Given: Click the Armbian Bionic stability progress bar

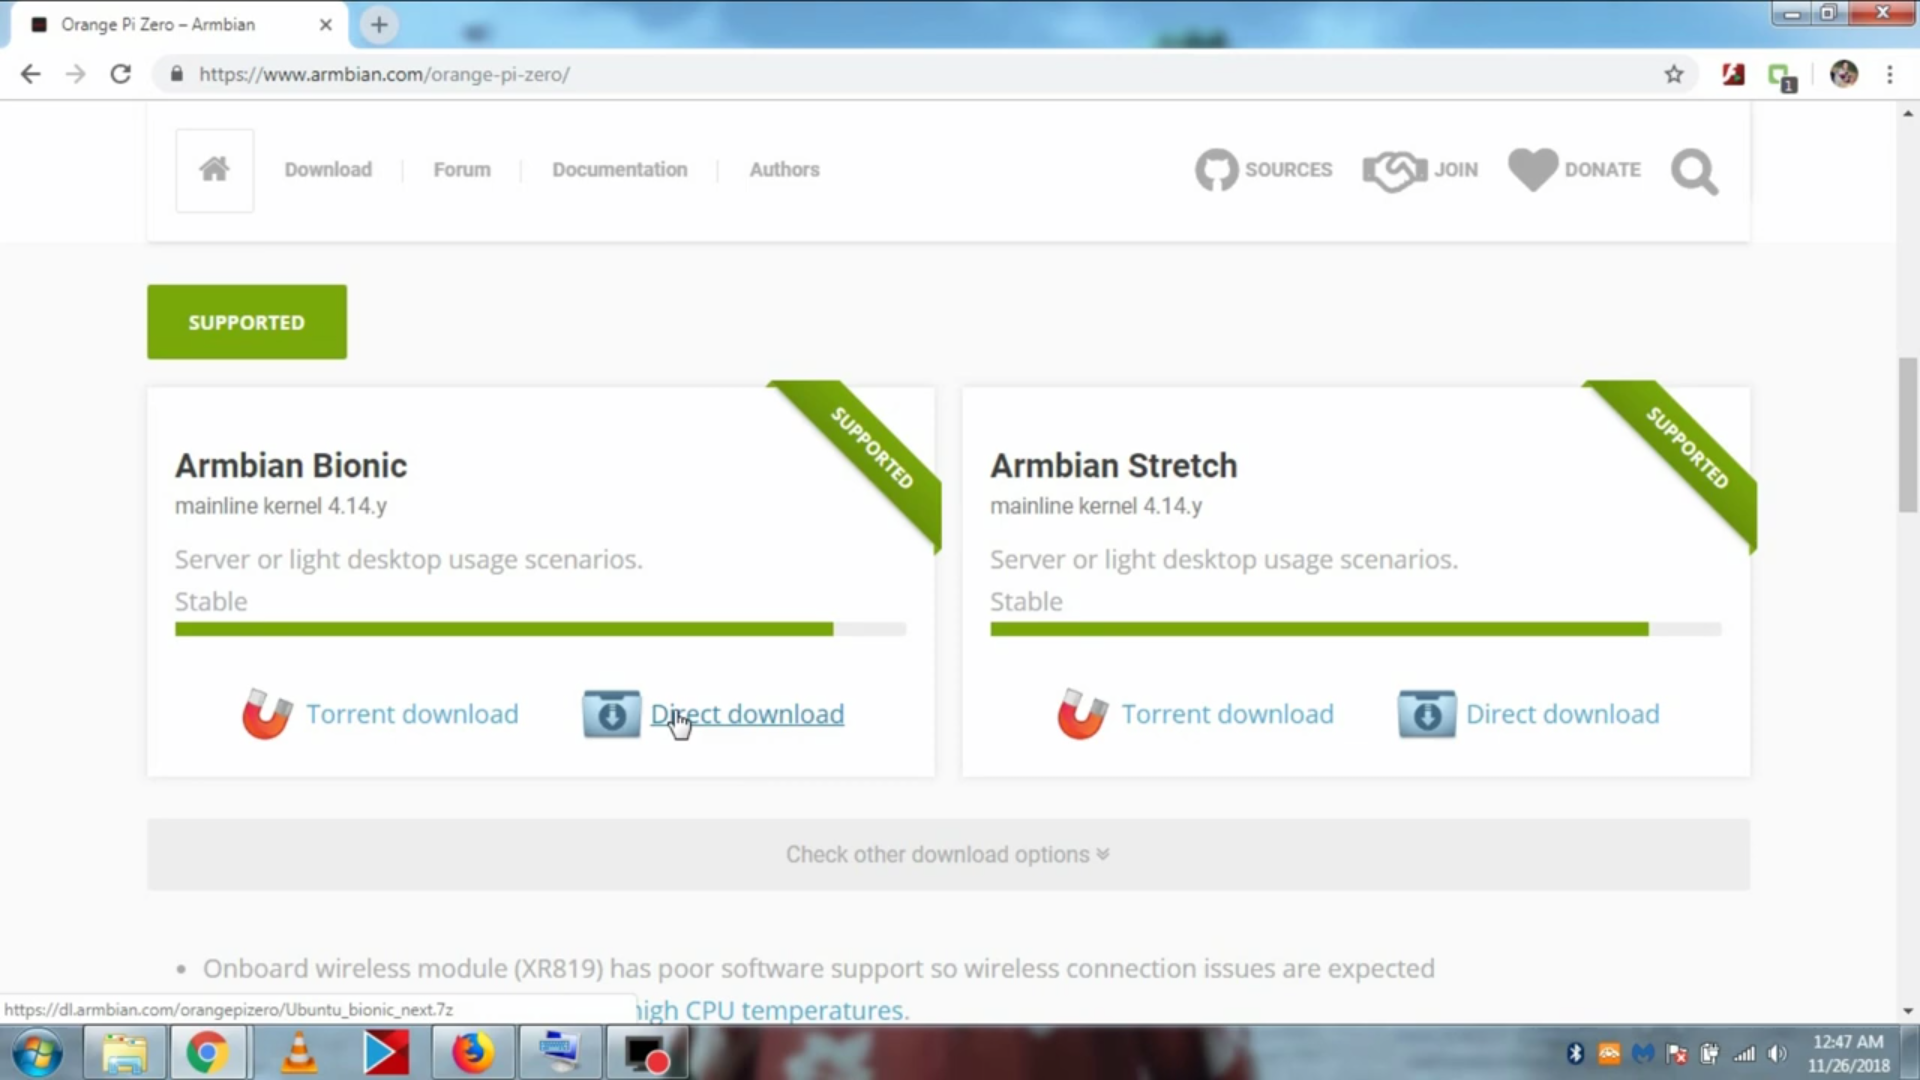Looking at the screenshot, I should click(540, 629).
